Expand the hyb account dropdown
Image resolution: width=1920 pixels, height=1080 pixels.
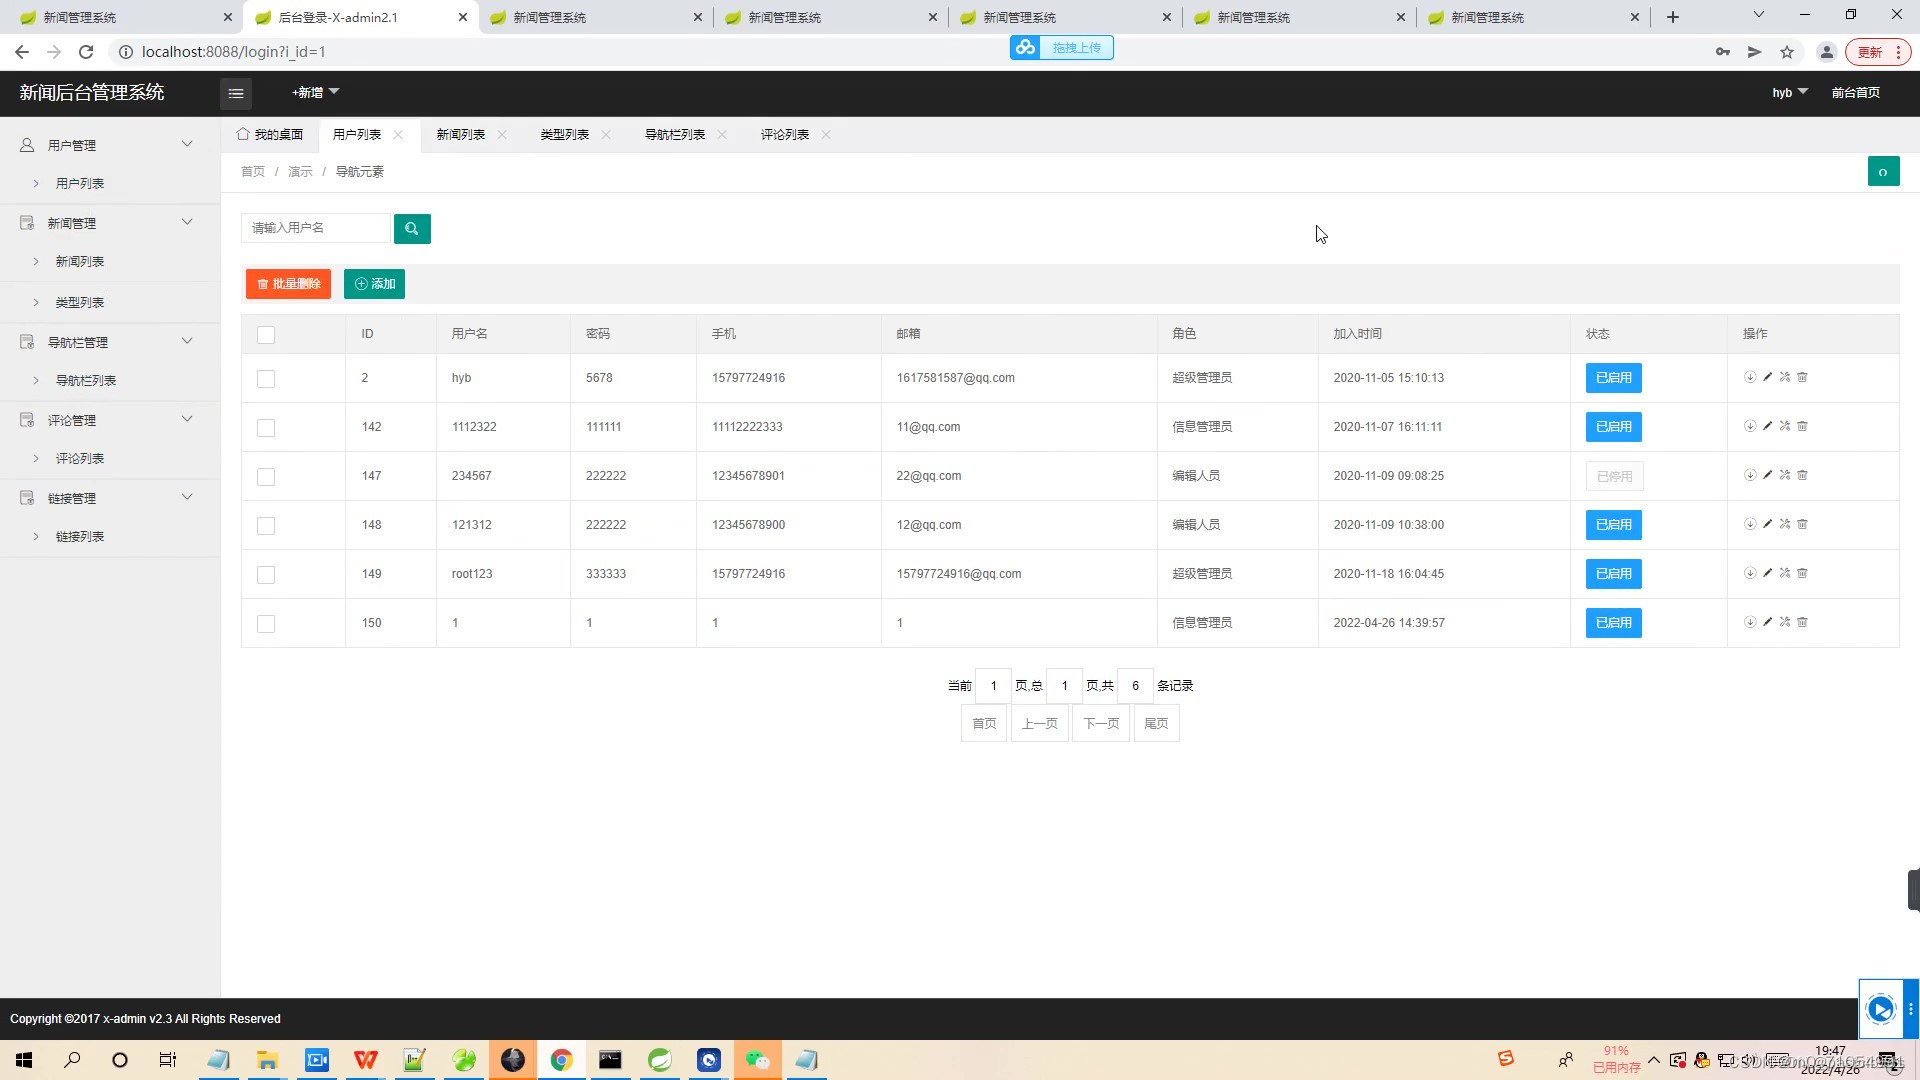coord(1788,92)
